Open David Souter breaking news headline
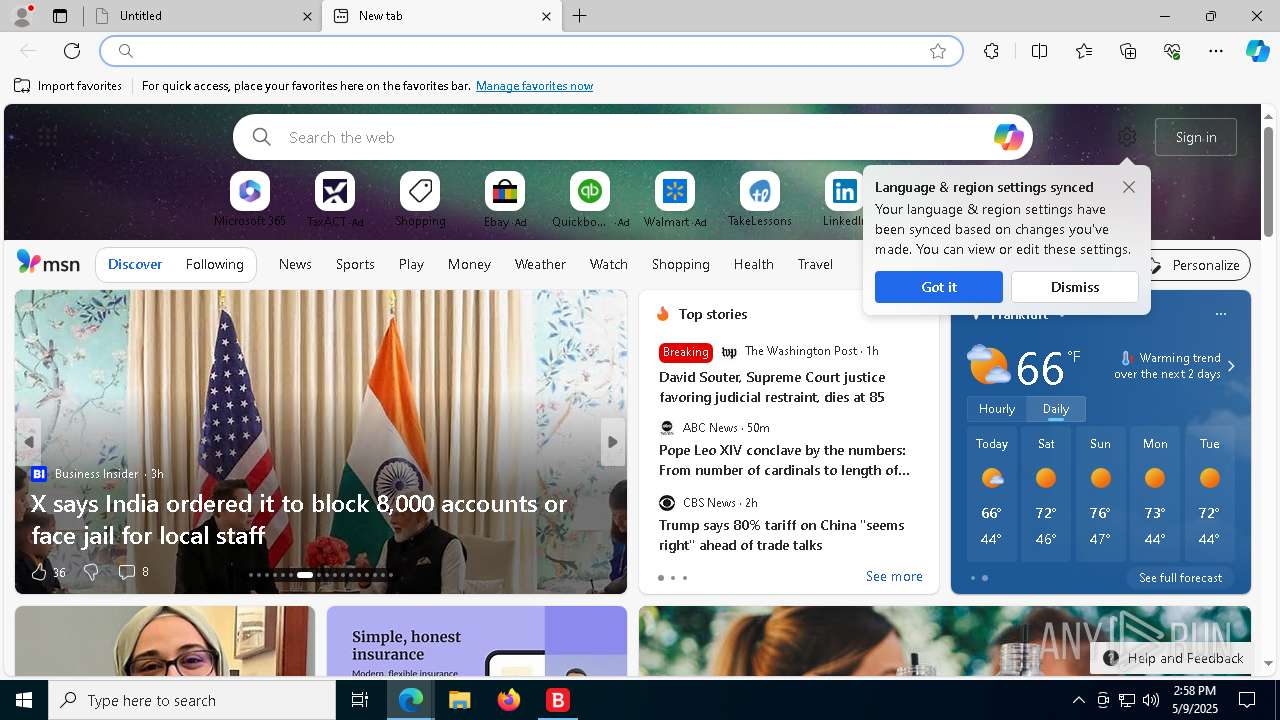Image resolution: width=1280 pixels, height=720 pixels. click(x=772, y=387)
